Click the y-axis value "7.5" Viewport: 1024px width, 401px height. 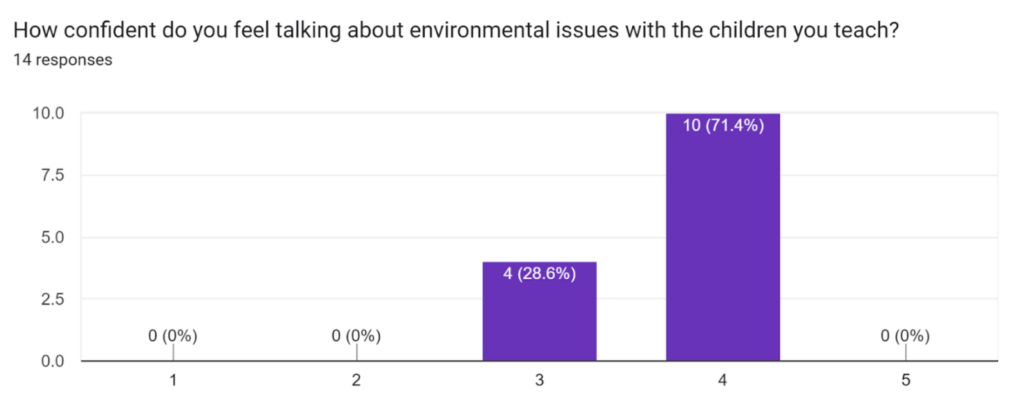coord(53,175)
